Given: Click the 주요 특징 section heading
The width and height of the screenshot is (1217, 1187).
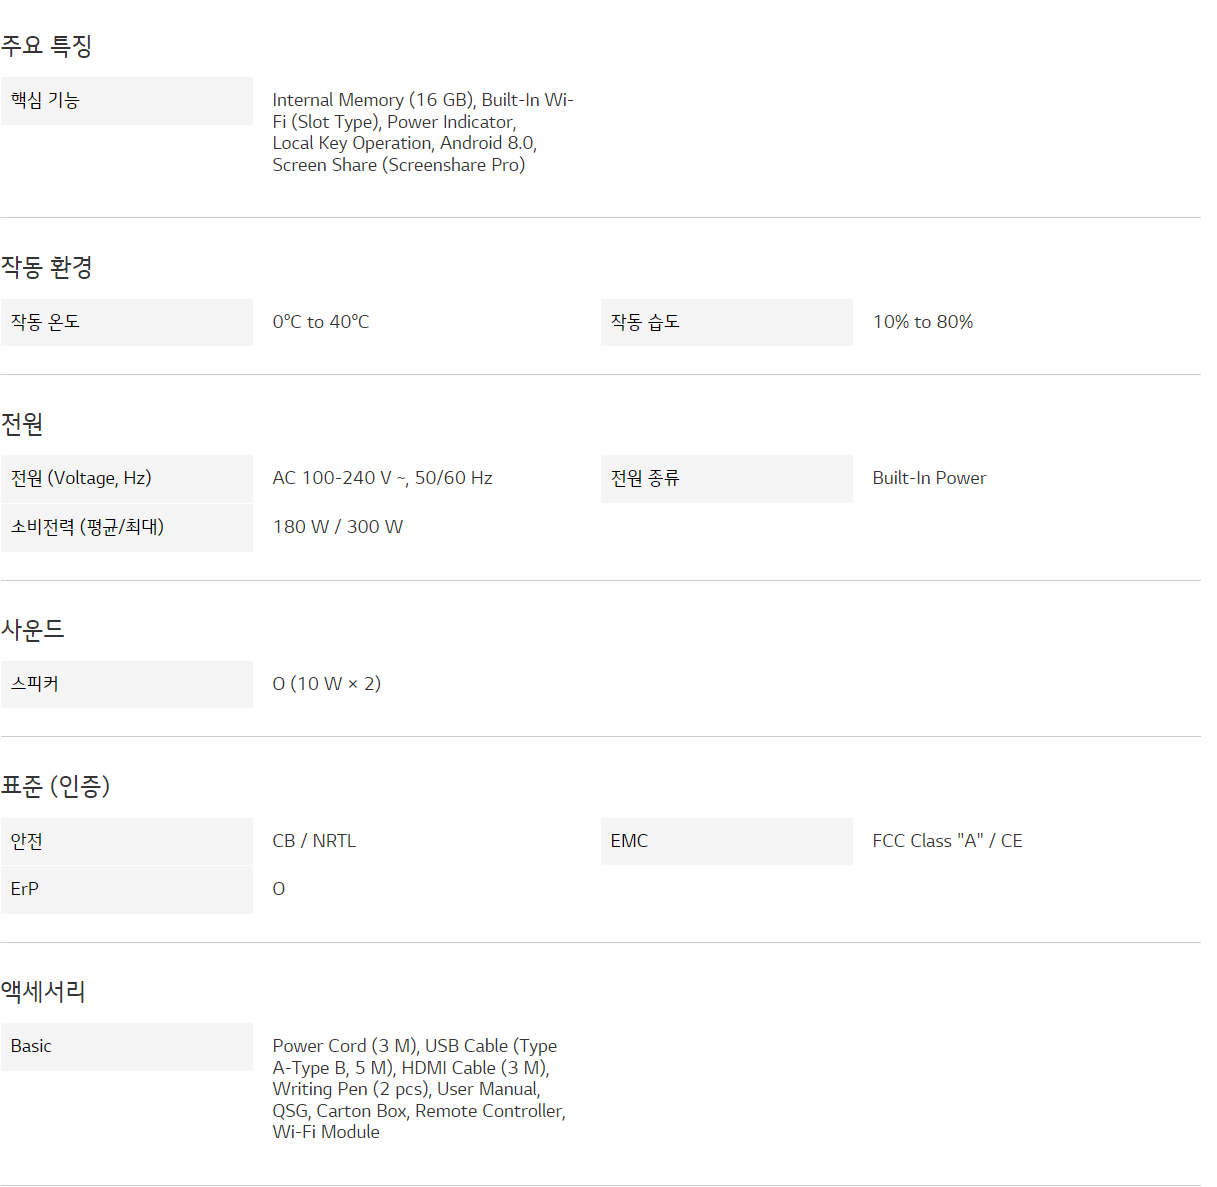Looking at the screenshot, I should [47, 46].
